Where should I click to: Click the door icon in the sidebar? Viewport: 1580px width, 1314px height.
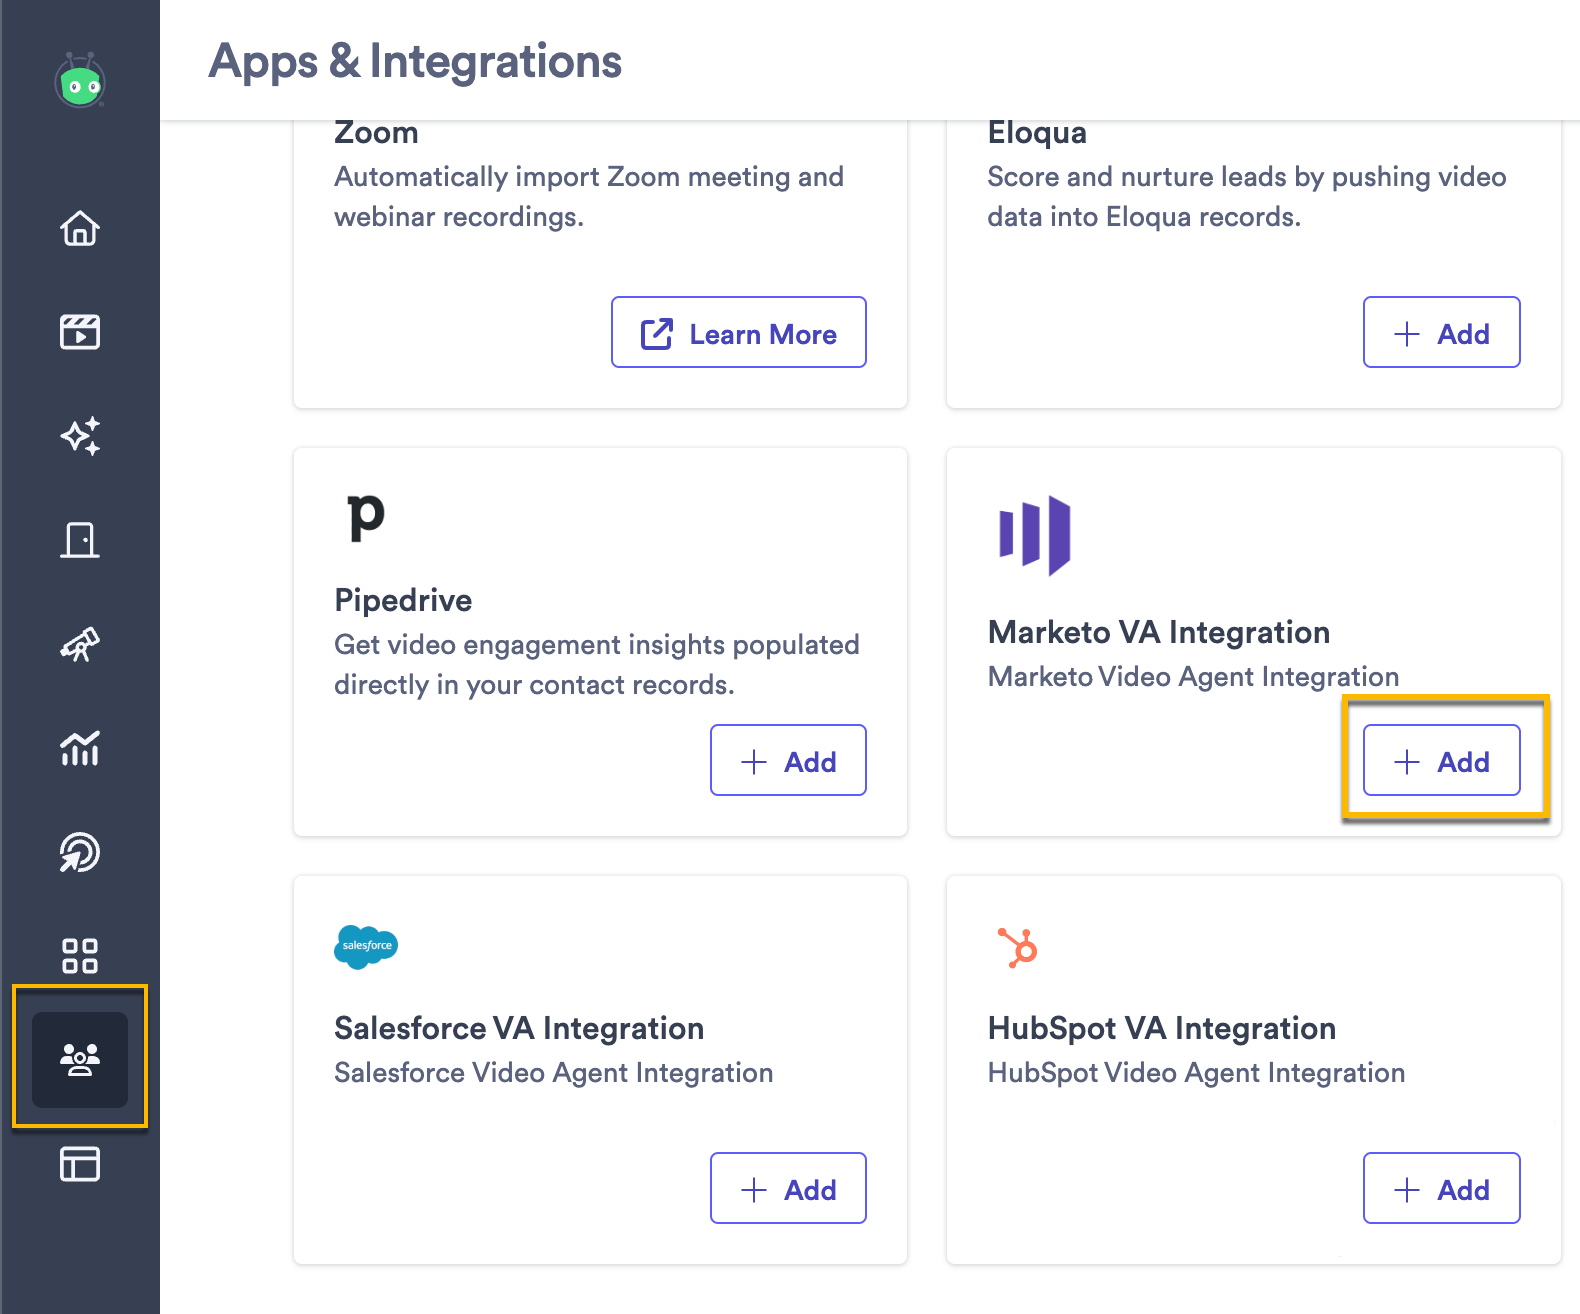tap(80, 540)
